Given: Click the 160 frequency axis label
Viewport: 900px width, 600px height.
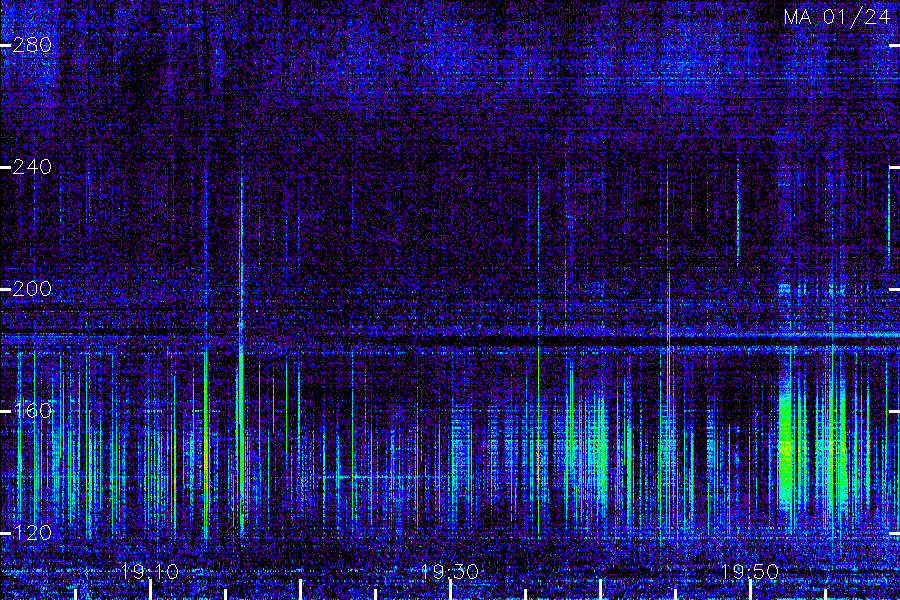Looking at the screenshot, I should click(32, 411).
